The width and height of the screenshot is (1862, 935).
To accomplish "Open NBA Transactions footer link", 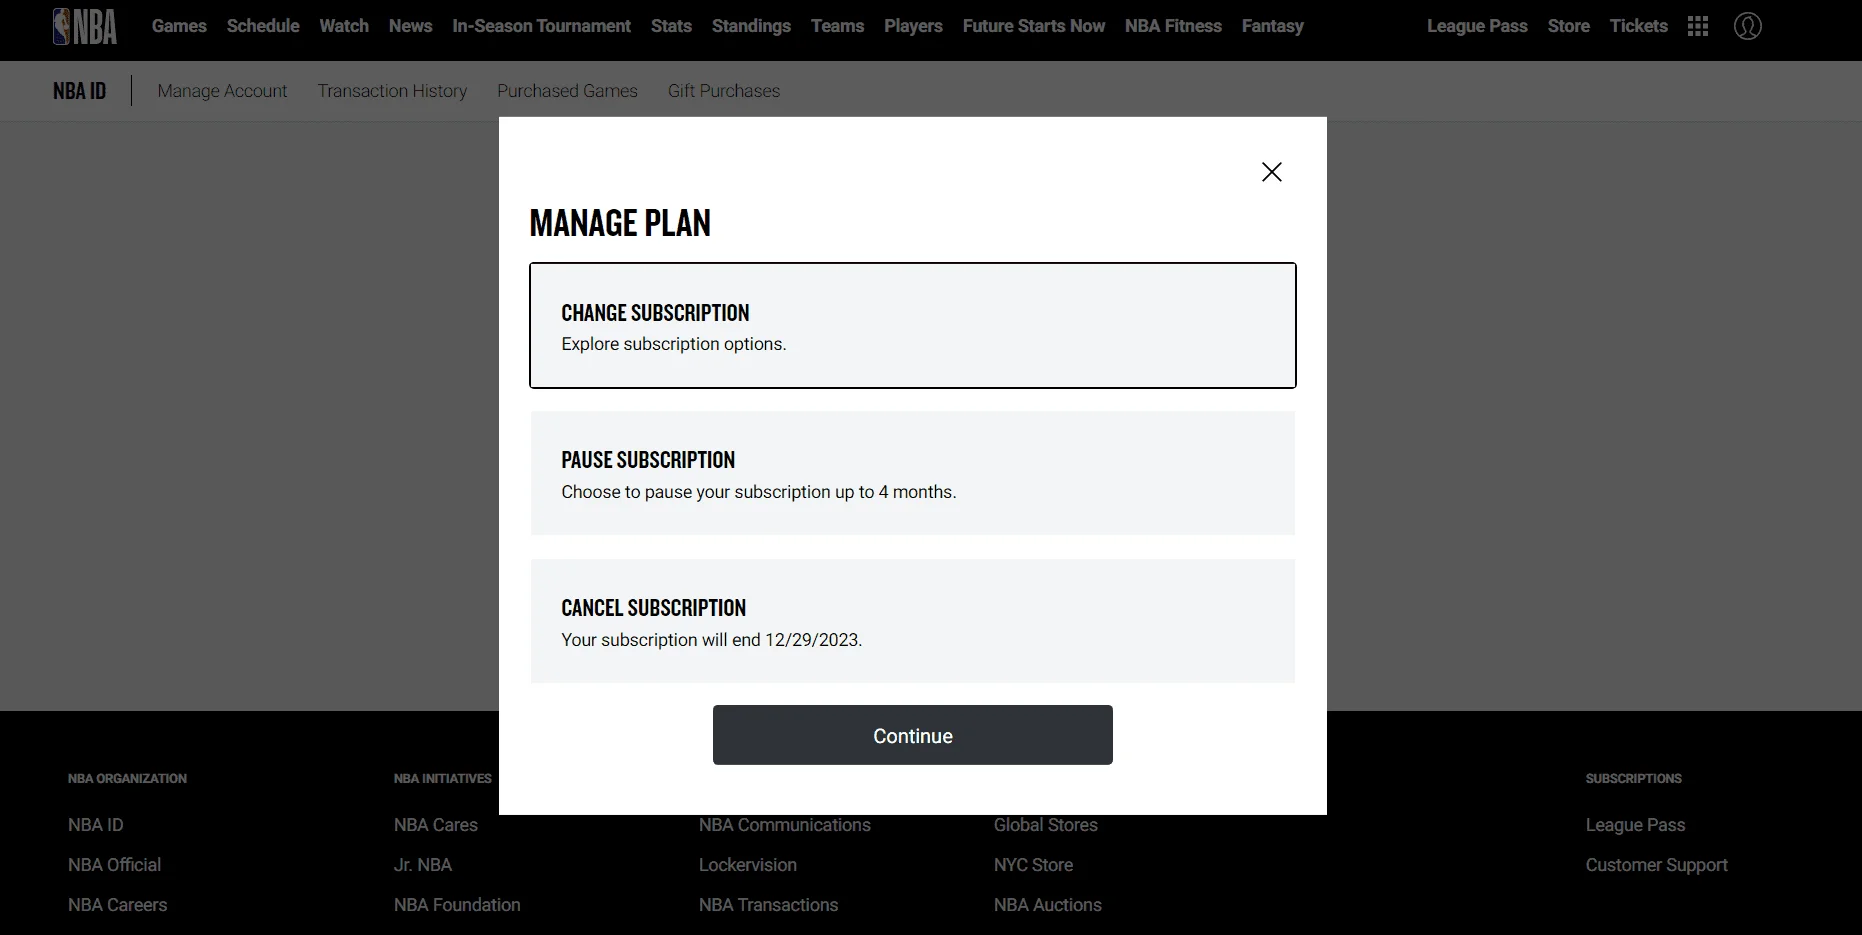I will point(768,905).
